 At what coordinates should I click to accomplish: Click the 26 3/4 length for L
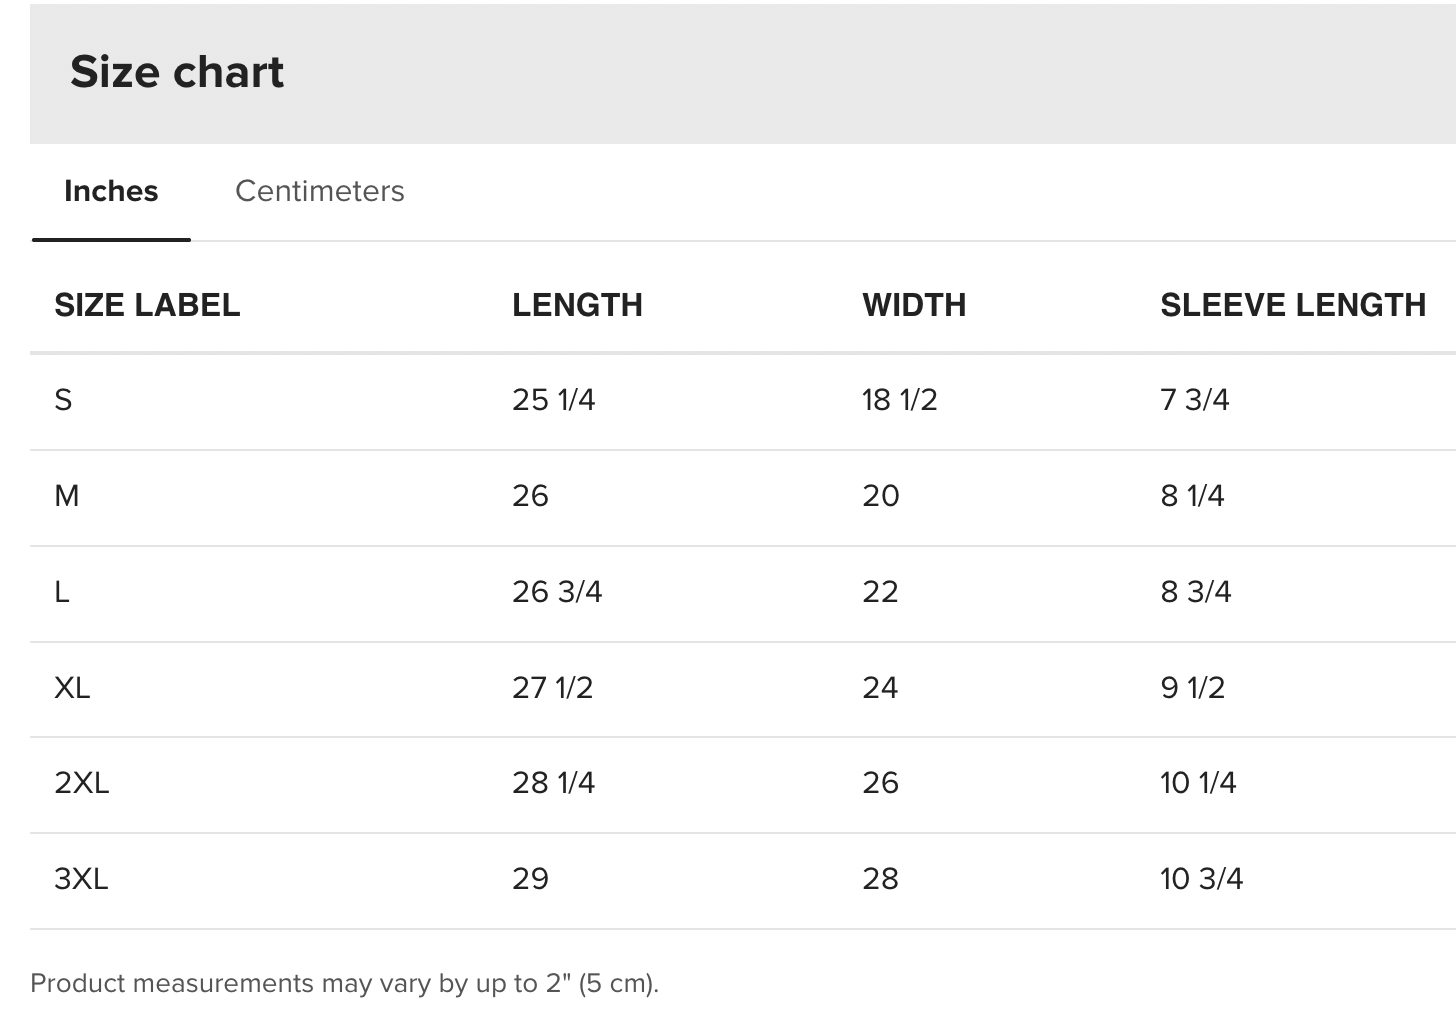click(557, 592)
